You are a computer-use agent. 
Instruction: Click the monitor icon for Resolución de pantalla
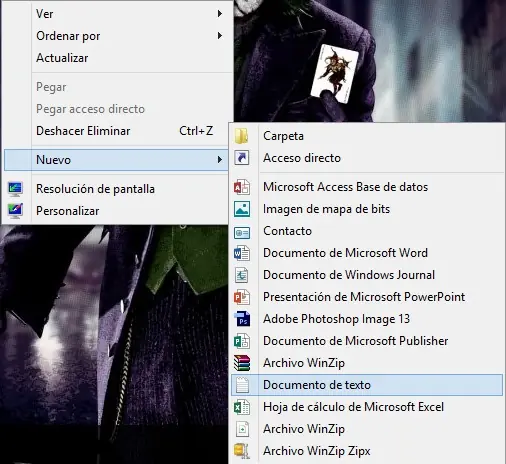coord(15,189)
